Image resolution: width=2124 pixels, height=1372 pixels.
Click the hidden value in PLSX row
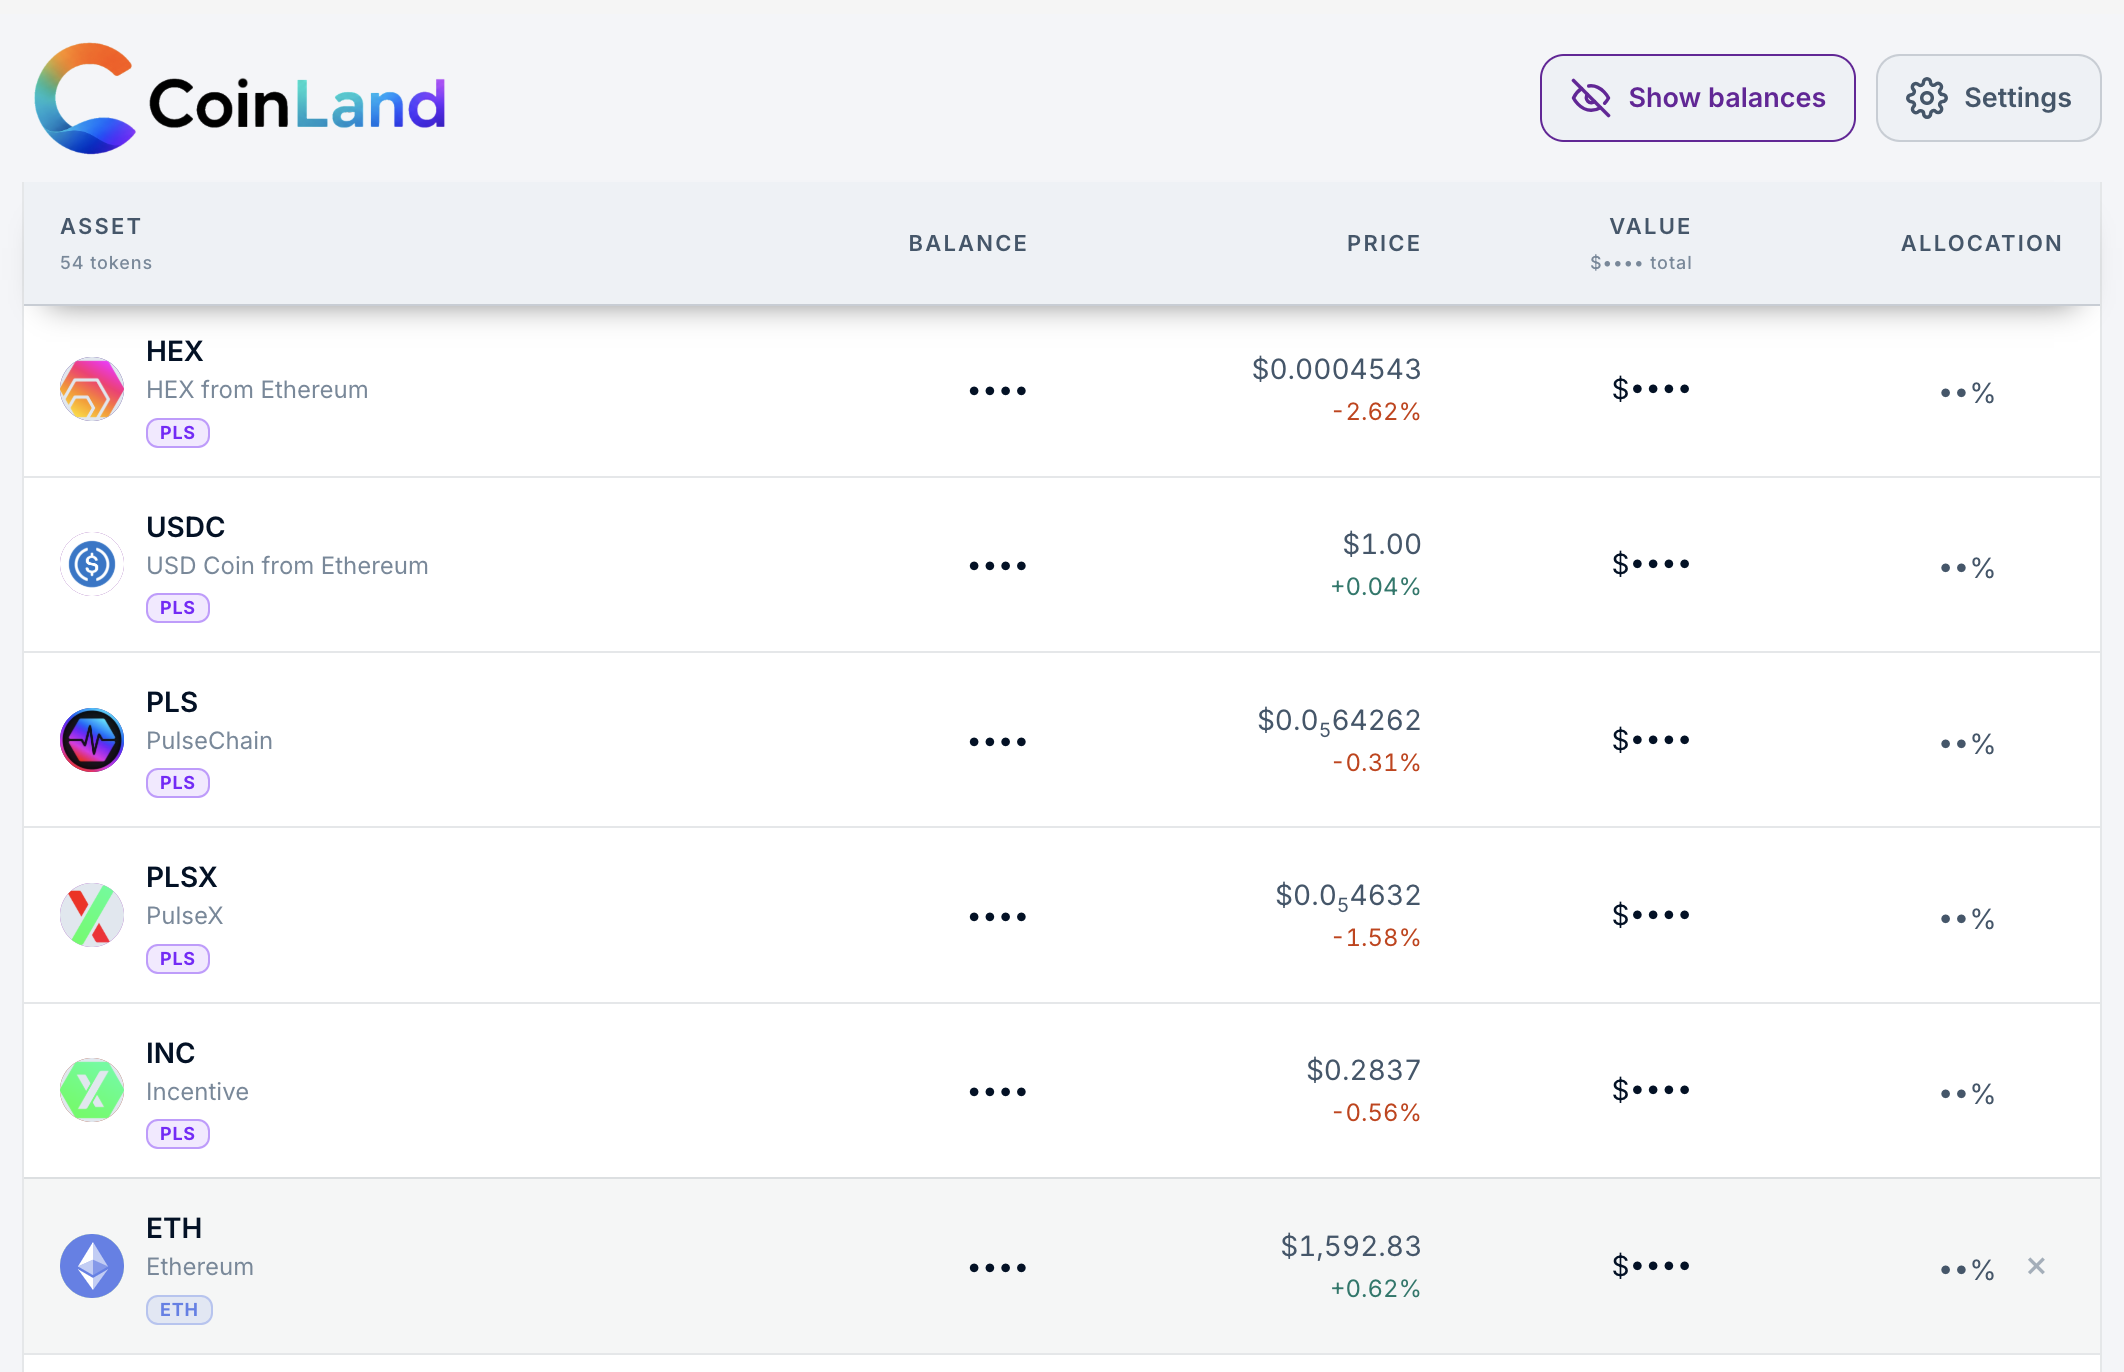1651,915
